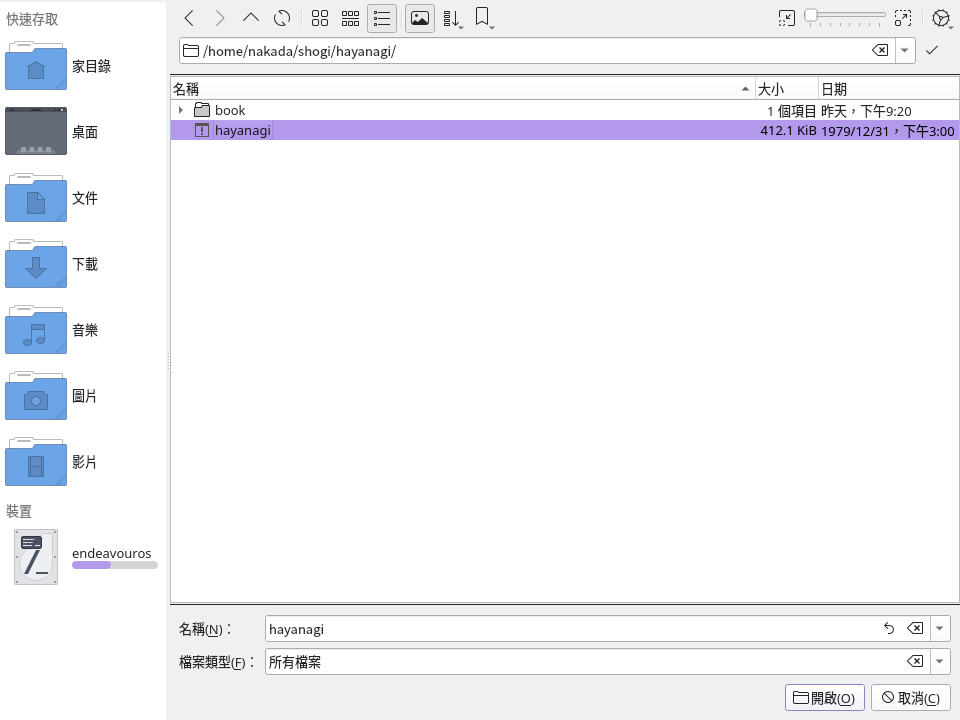Viewport: 960px width, 720px height.
Task: Select the book folder row
Action: (564, 110)
